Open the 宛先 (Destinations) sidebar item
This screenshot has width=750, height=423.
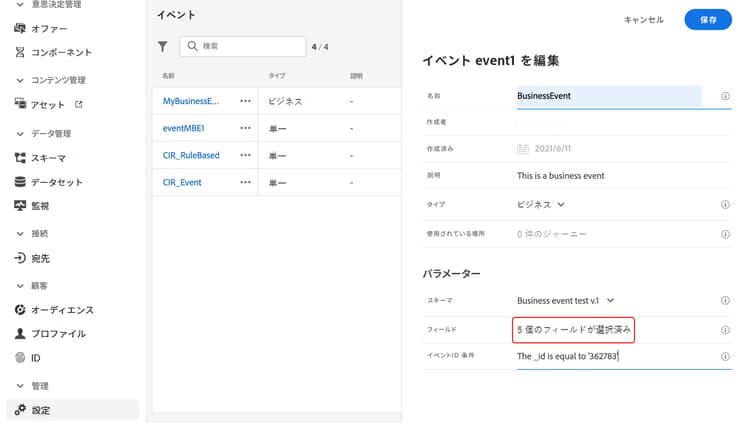point(32,258)
